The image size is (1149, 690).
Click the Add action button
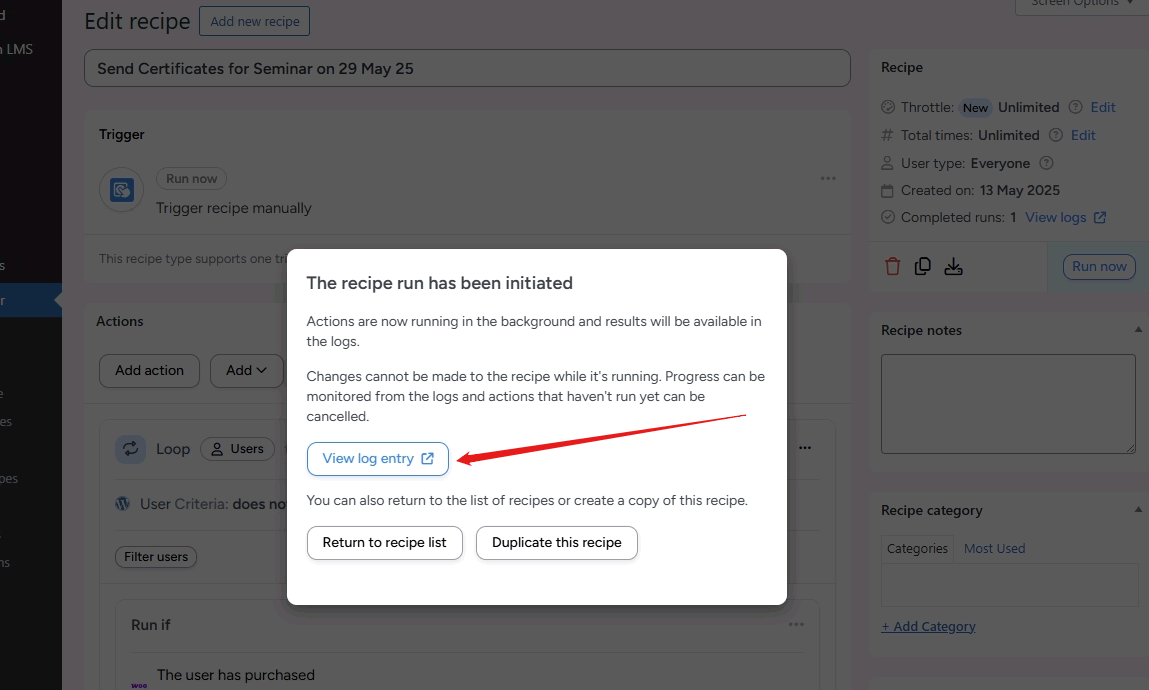(149, 371)
